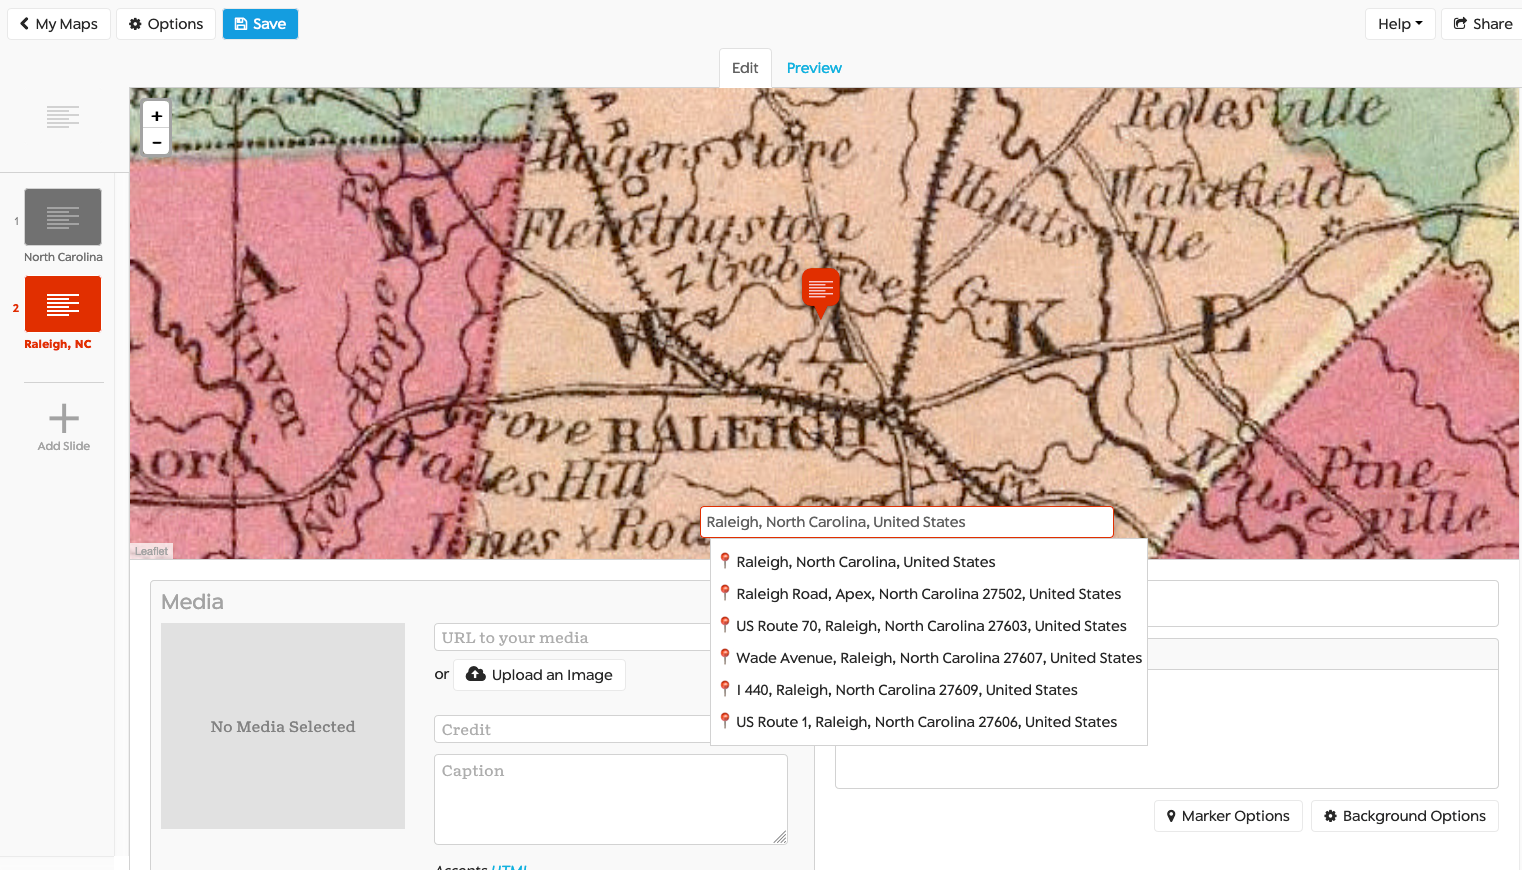Open the Share dialog
Viewport: 1522px width, 870px height.
[x=1481, y=23]
